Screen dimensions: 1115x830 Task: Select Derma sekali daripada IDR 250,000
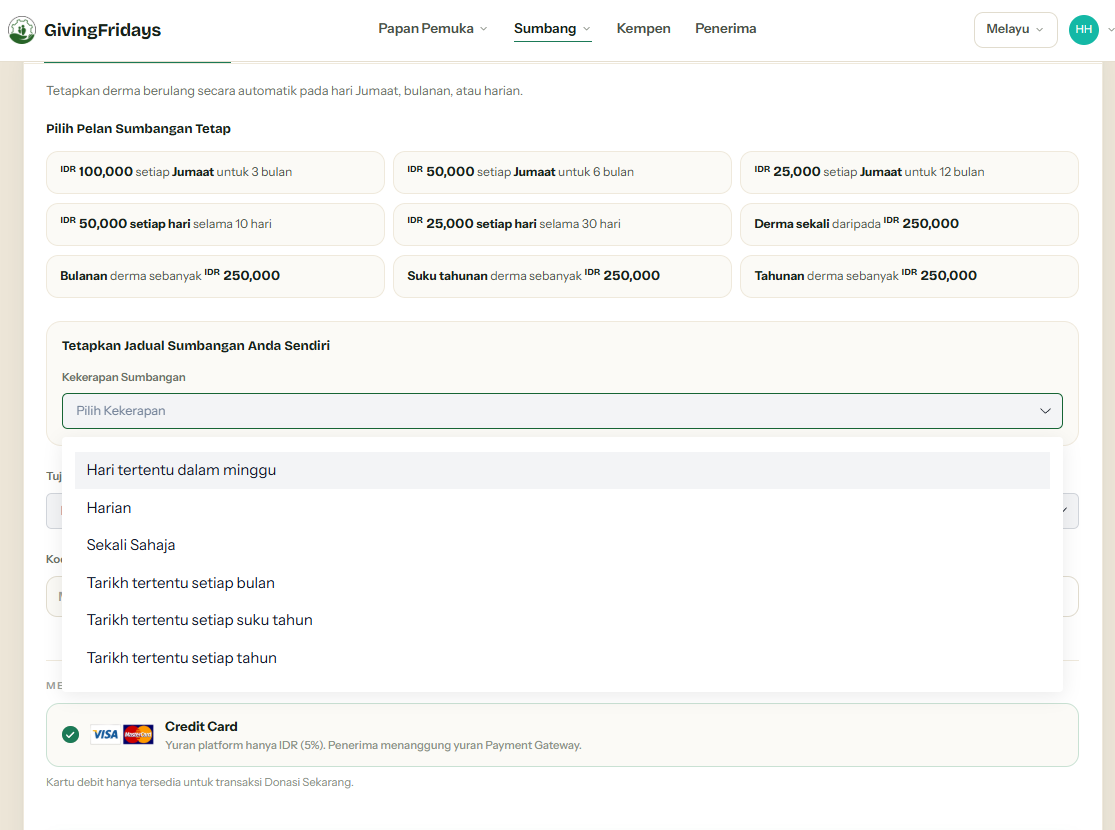point(909,224)
